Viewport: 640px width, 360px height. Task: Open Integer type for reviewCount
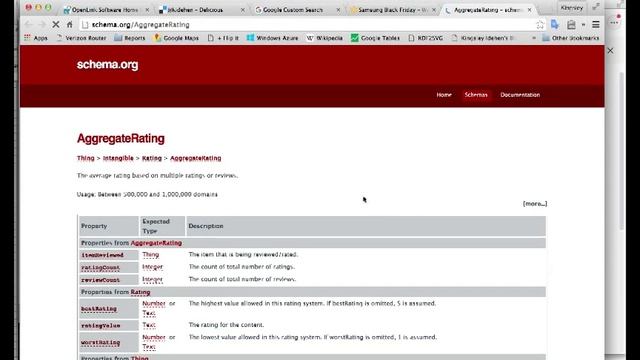point(152,279)
